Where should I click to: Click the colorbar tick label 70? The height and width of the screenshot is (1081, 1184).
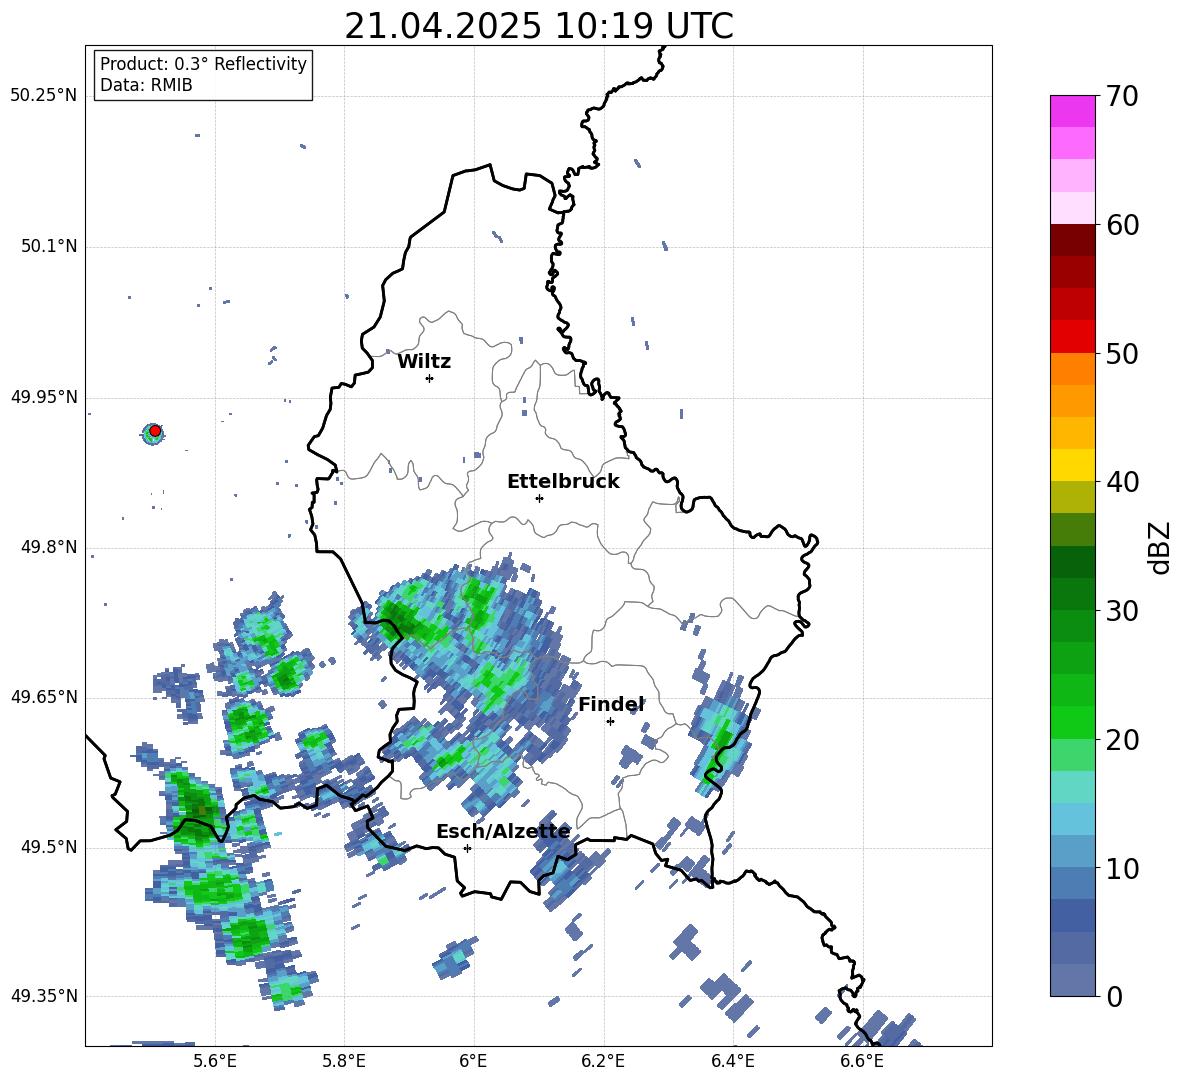(1122, 96)
